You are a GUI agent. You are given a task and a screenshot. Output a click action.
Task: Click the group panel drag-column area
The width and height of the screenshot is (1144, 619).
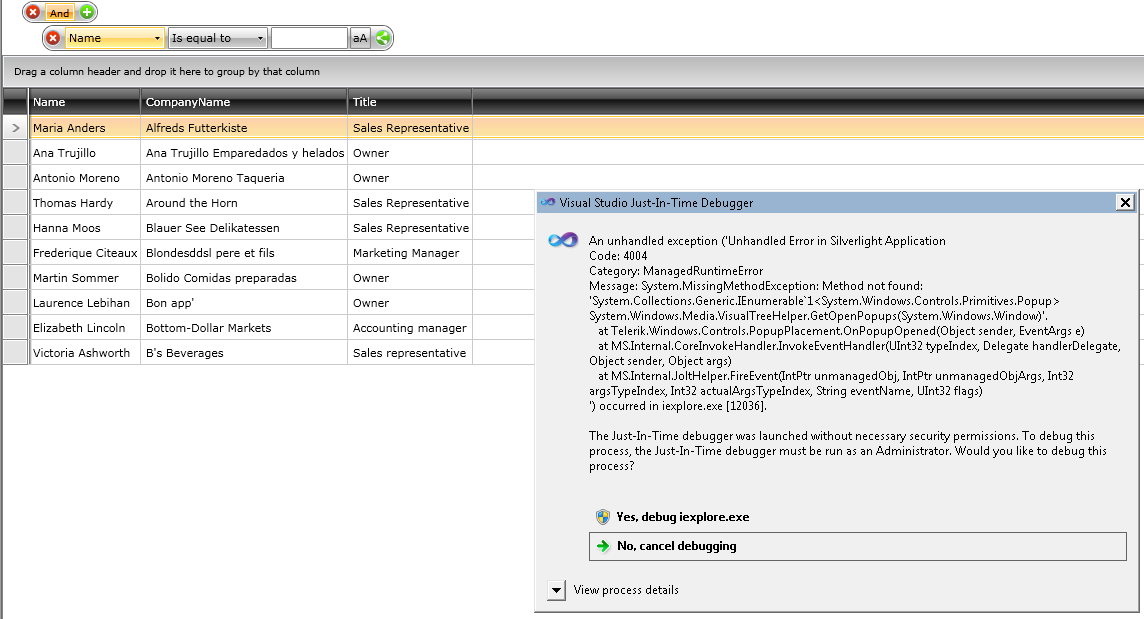point(573,72)
